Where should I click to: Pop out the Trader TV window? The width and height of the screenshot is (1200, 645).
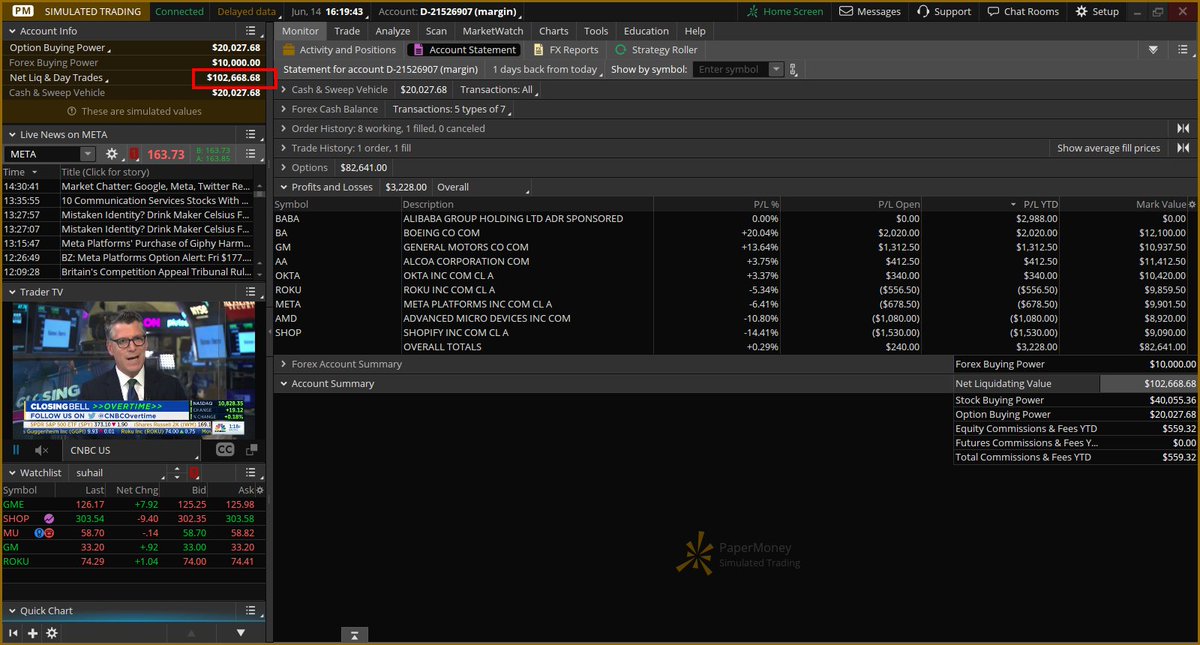[x=251, y=450]
